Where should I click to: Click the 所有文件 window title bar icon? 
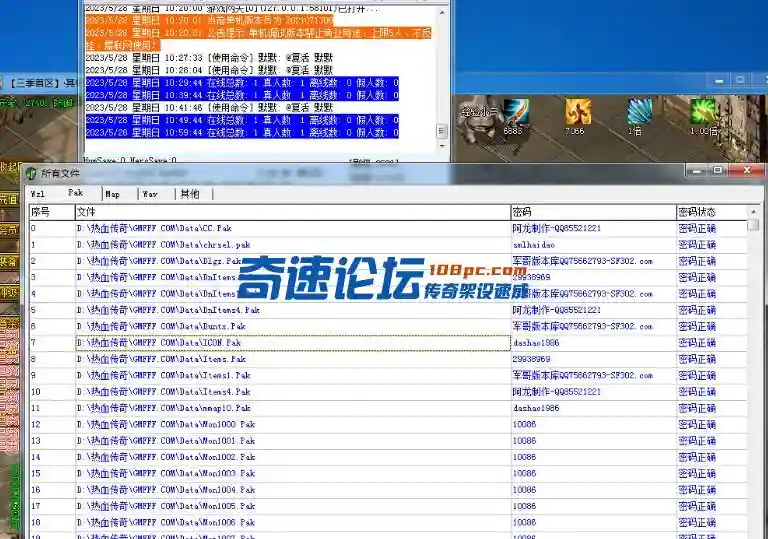(x=31, y=173)
